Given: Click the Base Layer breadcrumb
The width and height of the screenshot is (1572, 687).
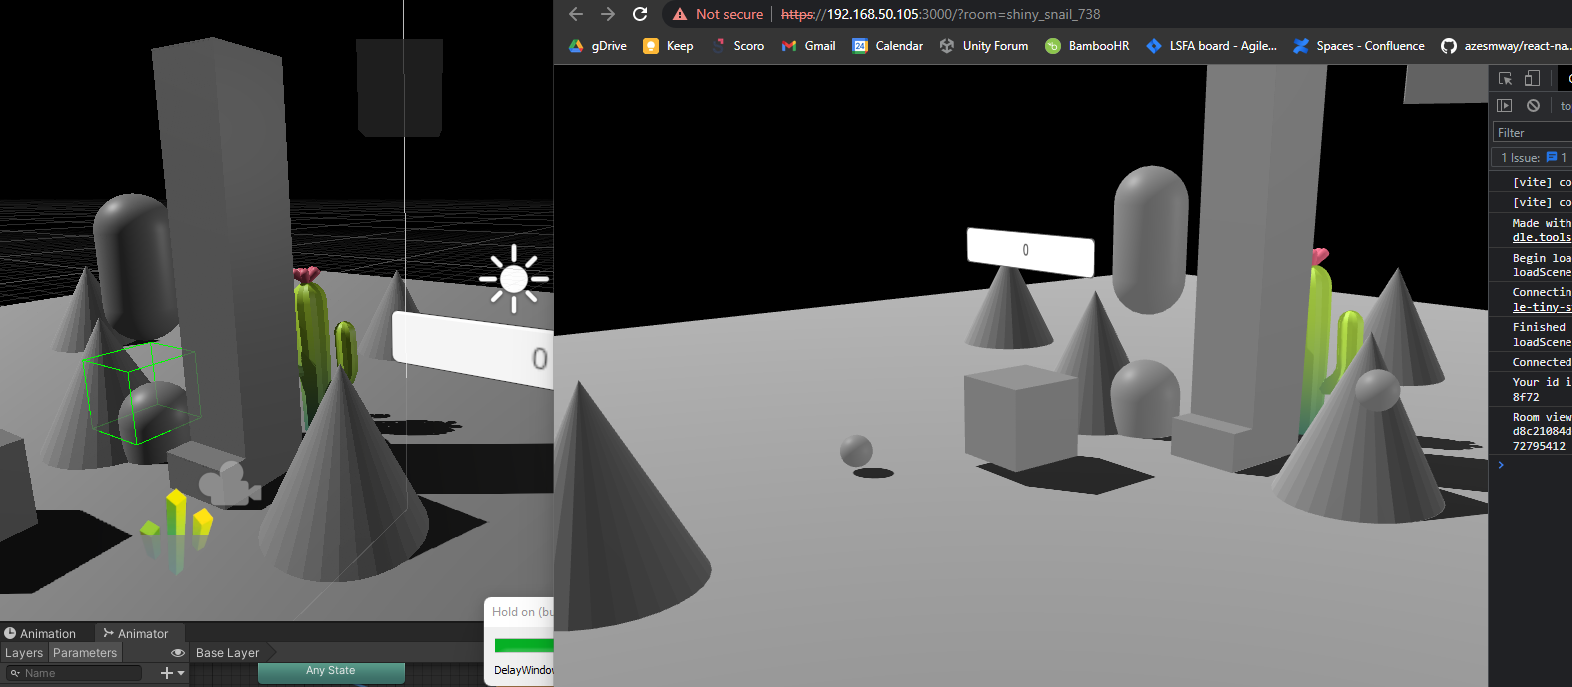Looking at the screenshot, I should coord(228,653).
